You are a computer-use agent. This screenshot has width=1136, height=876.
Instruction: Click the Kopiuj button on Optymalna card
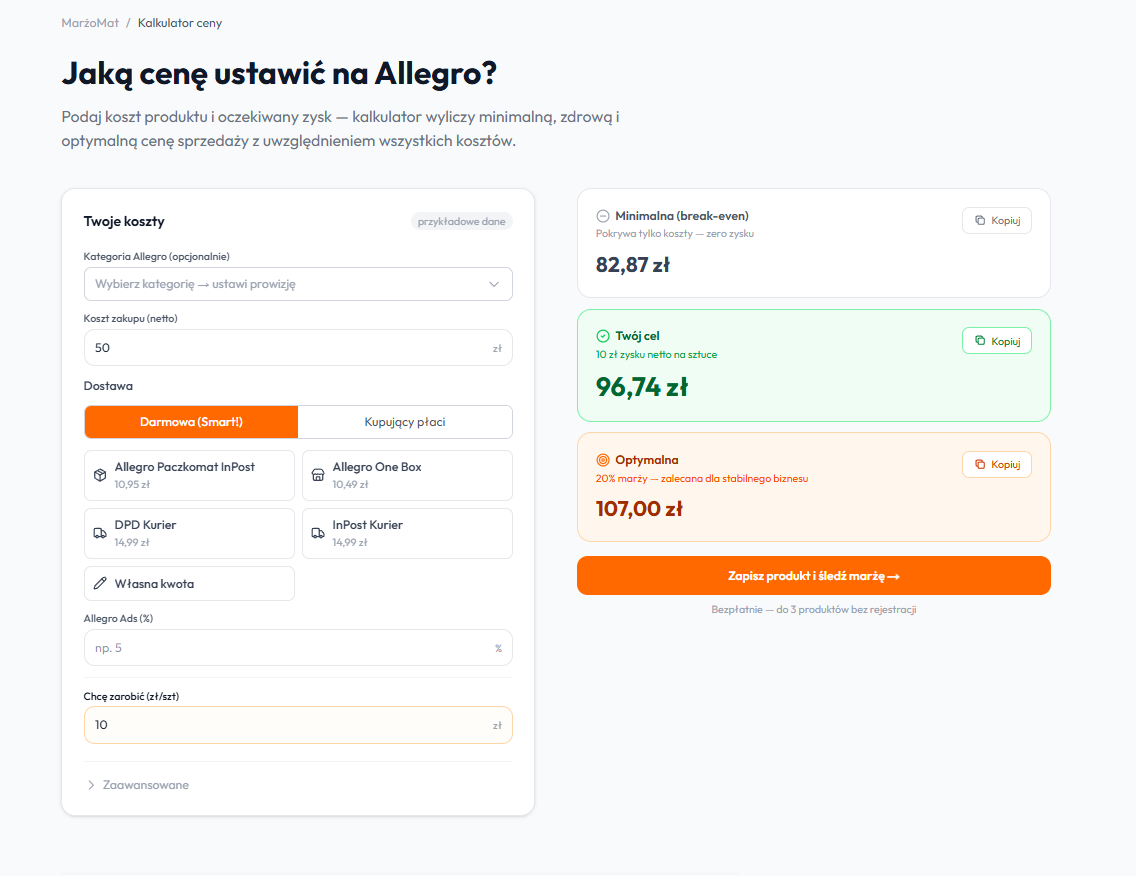[x=996, y=464]
